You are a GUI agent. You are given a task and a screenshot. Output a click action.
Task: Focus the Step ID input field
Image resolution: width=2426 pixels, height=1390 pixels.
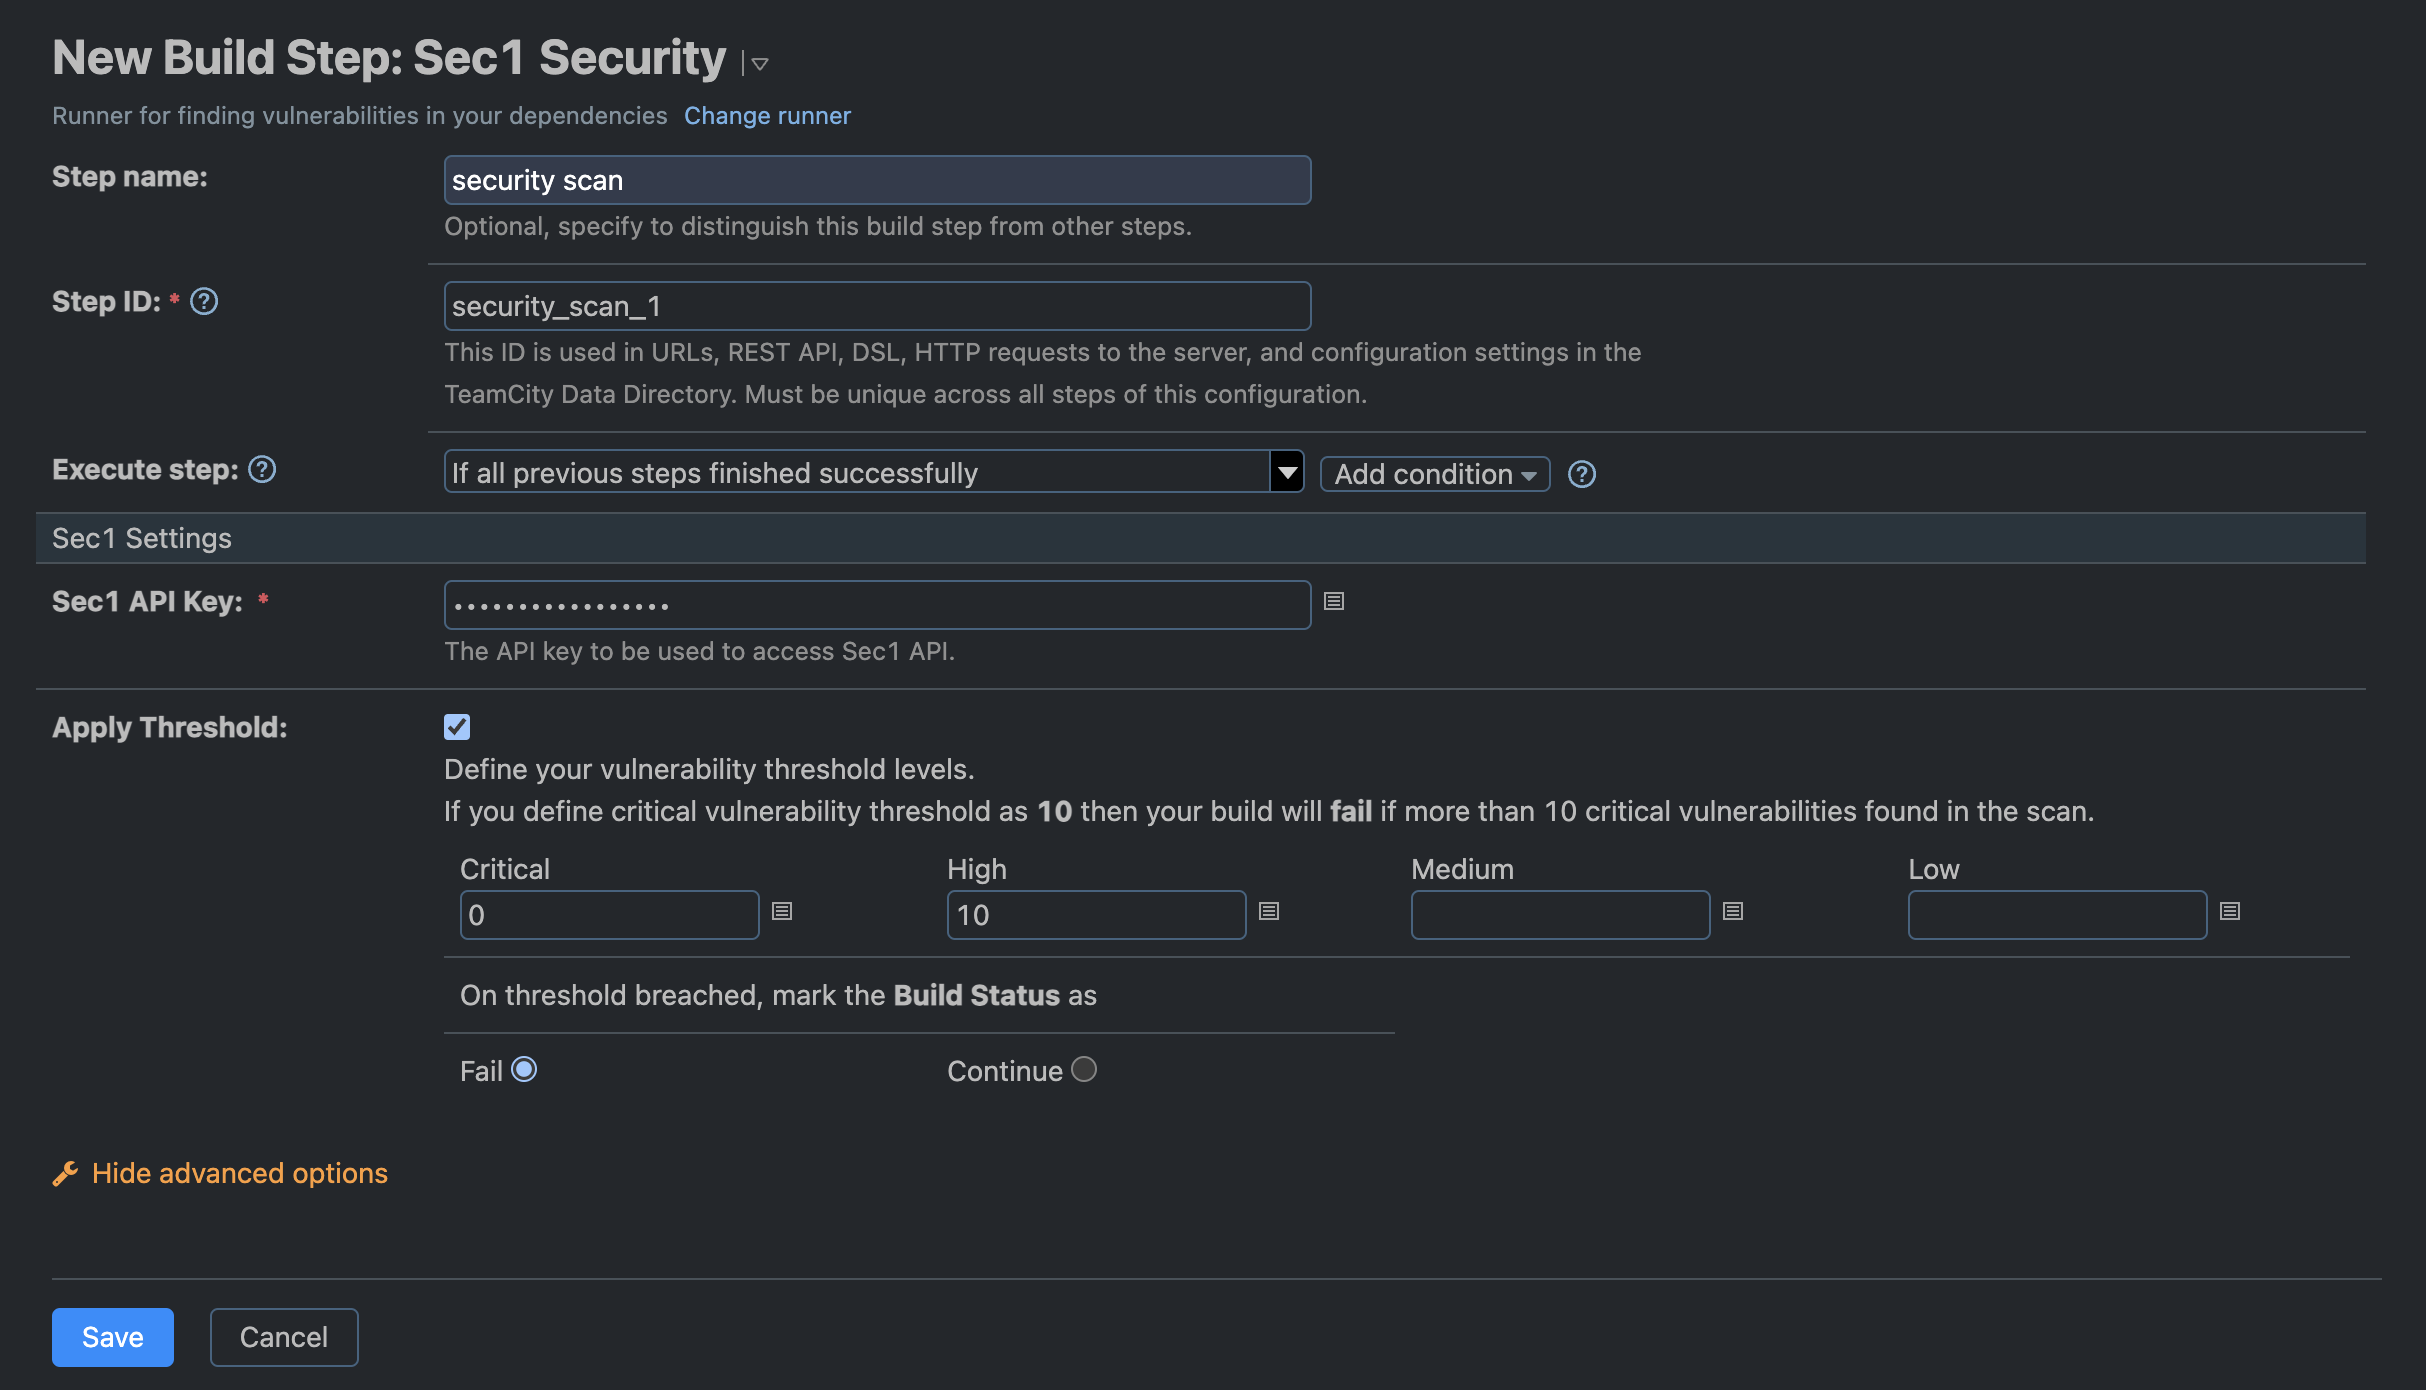point(877,306)
